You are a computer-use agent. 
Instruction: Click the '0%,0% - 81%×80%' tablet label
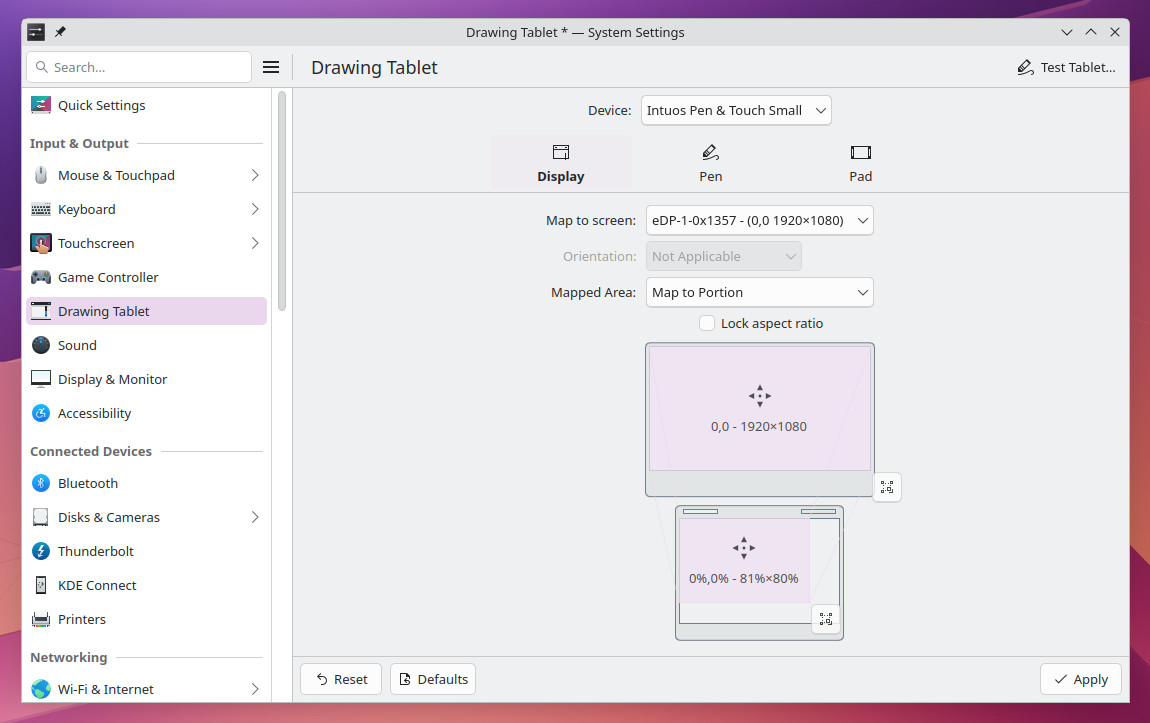pyautogui.click(x=744, y=579)
